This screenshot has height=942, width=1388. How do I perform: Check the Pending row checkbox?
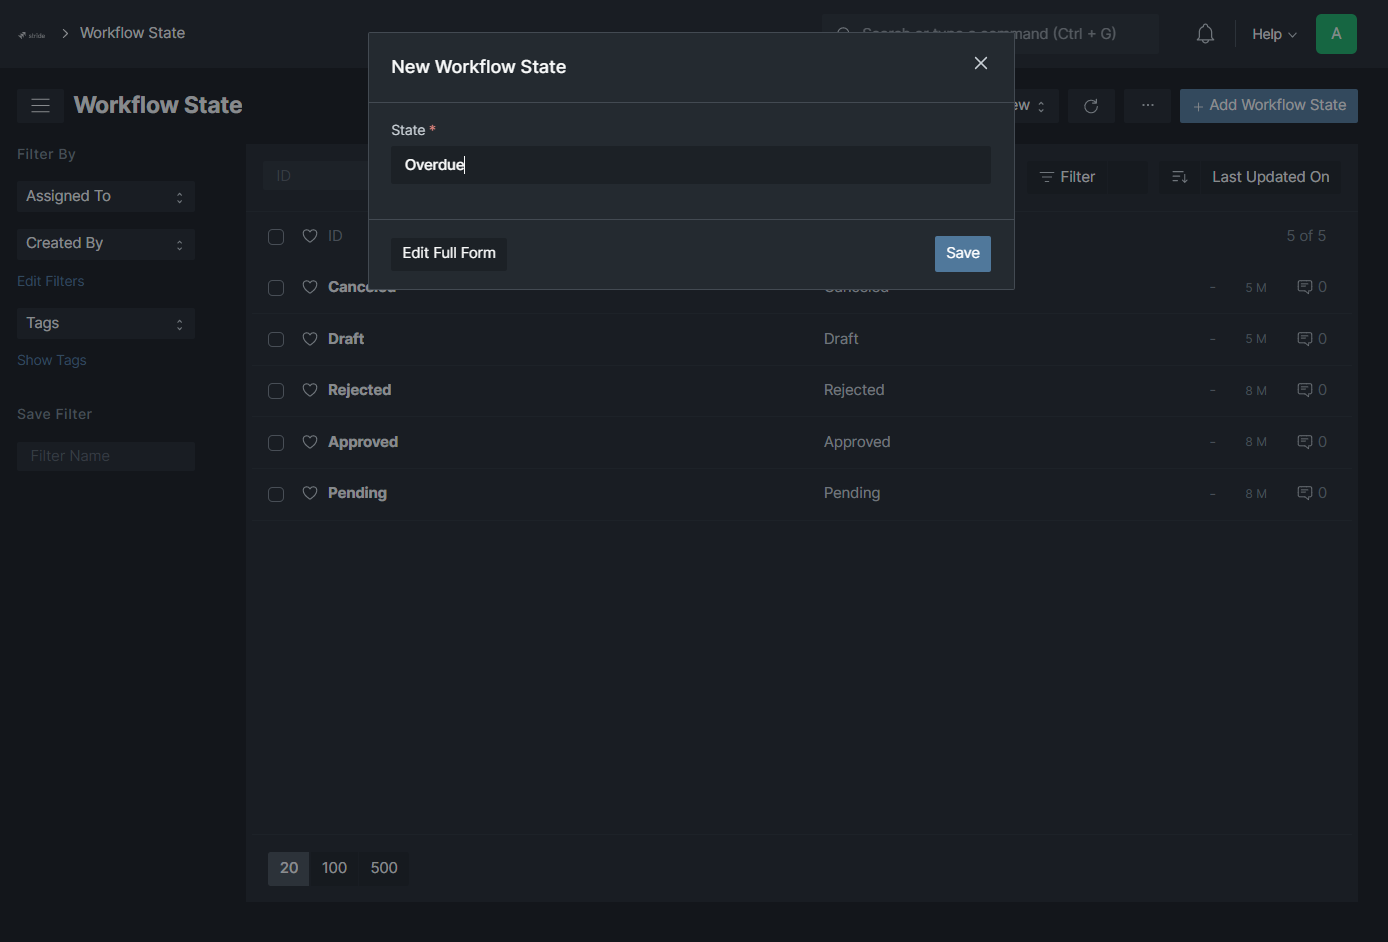tap(276, 494)
